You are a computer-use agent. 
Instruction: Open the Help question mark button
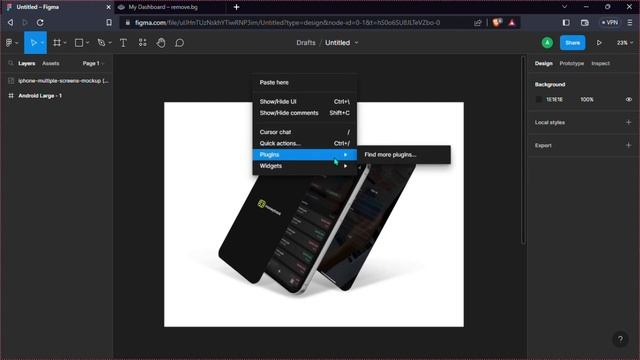(620, 339)
